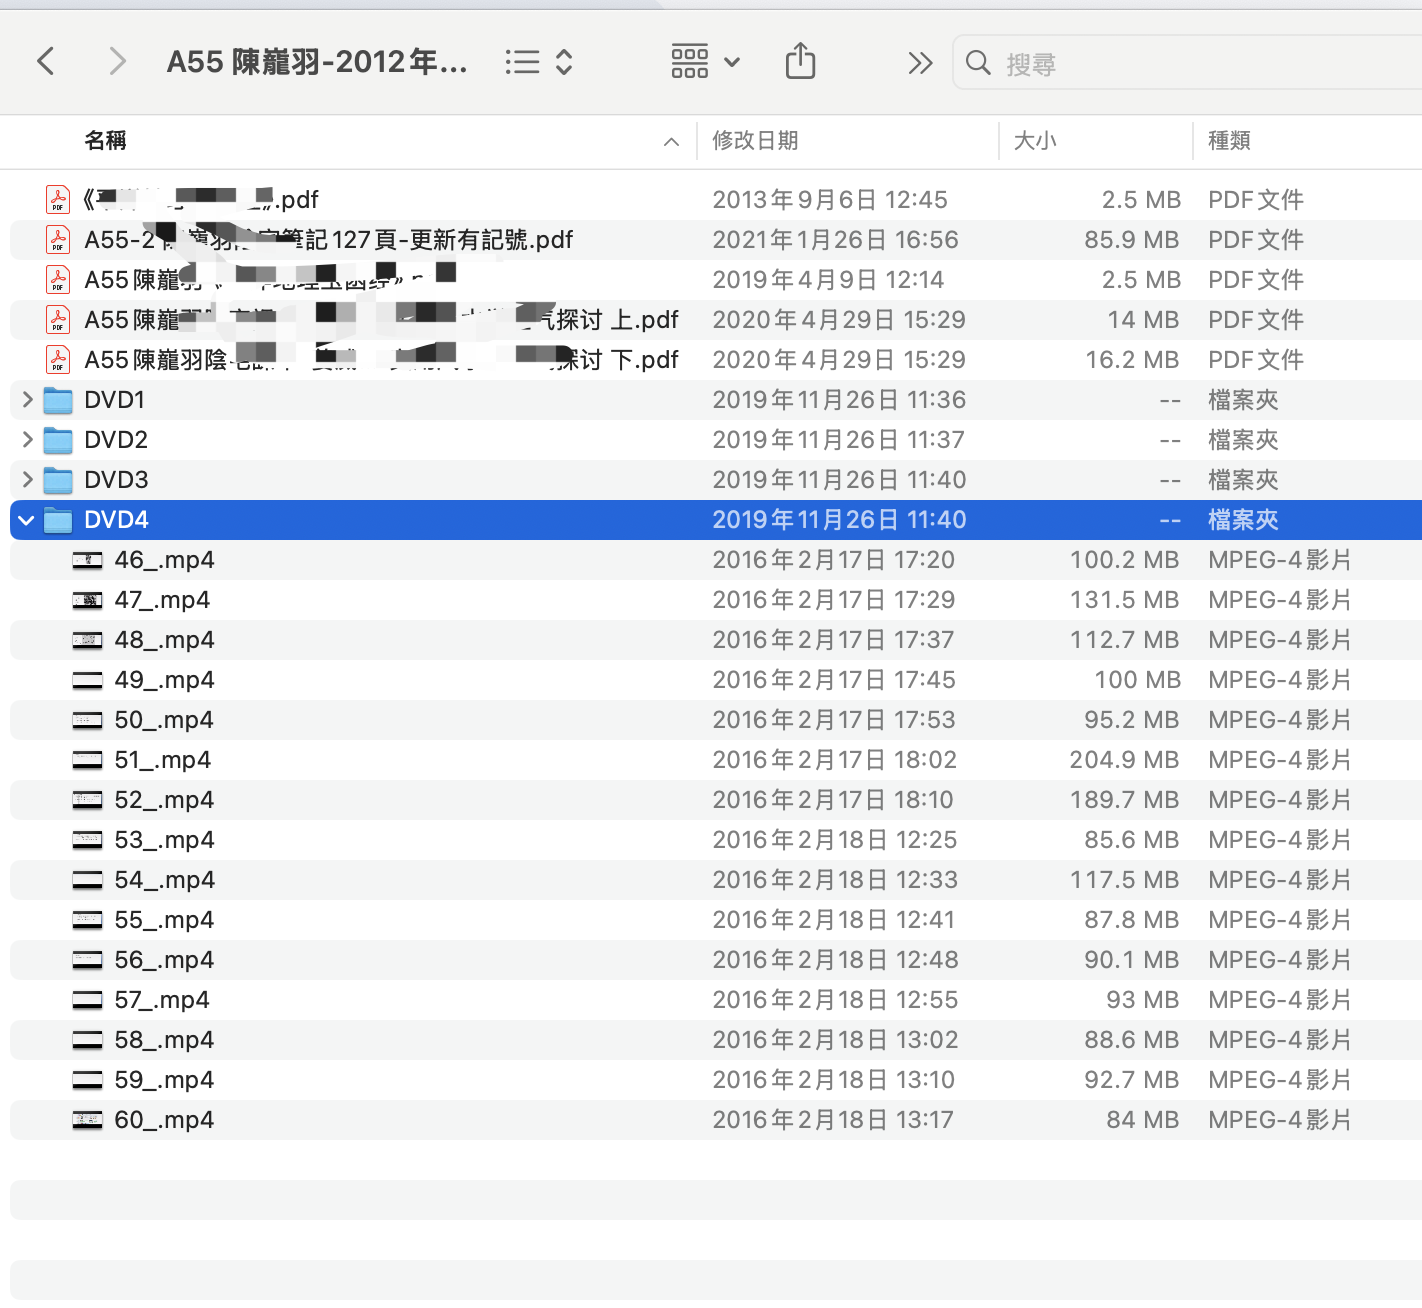Click the size value 189.7 MB

[x=1125, y=800]
